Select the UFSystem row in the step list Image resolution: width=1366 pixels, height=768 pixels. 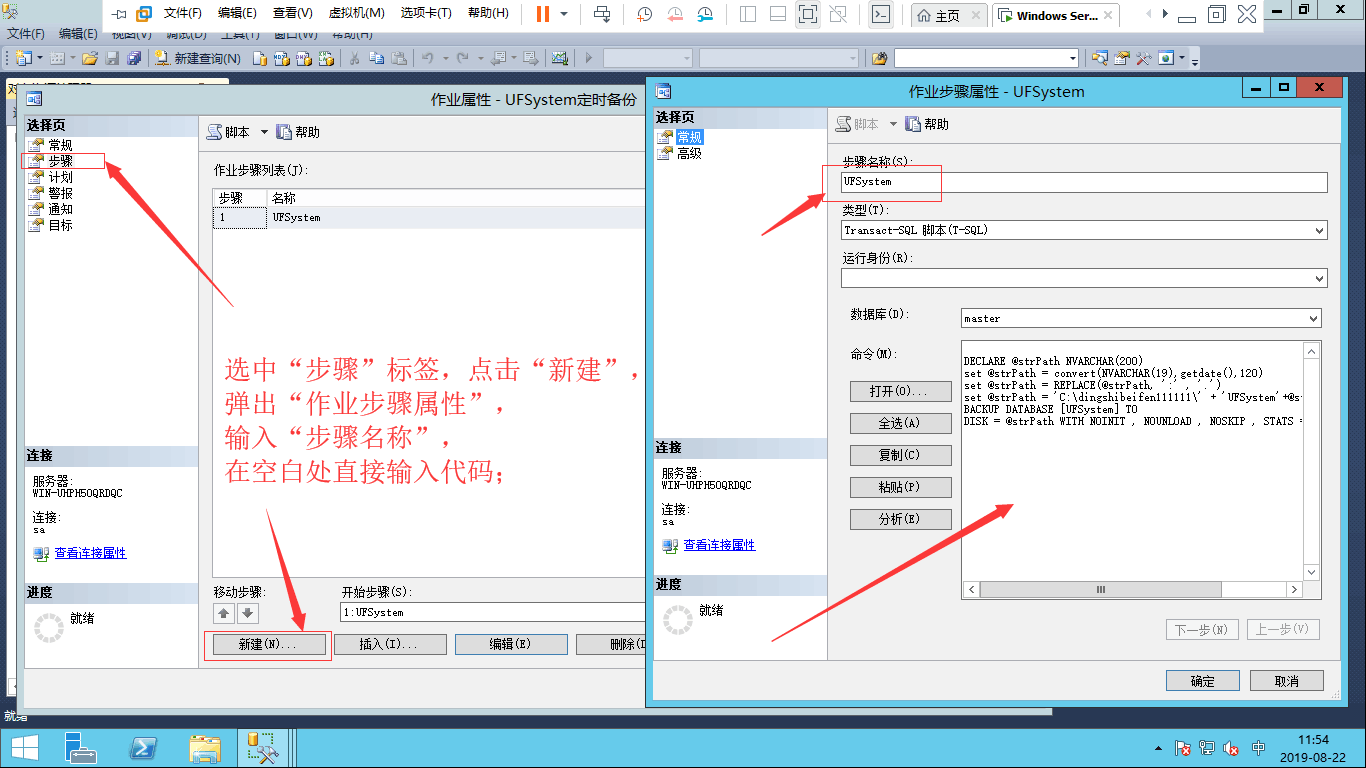tap(430, 217)
